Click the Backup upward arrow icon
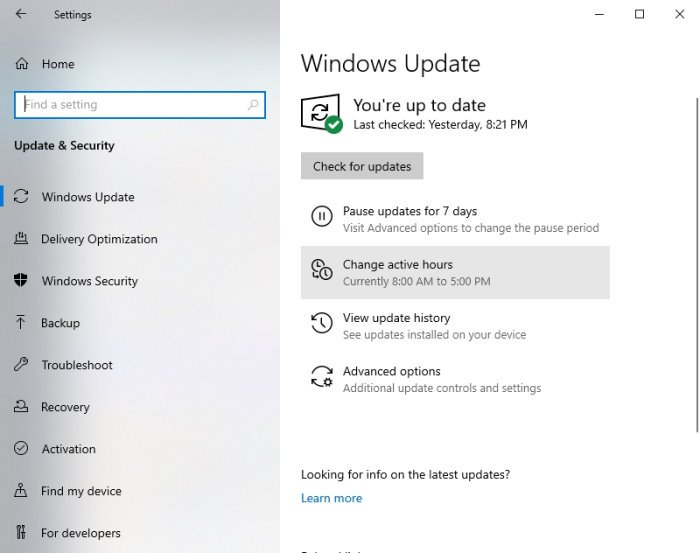Viewport: 700px width, 553px height. click(21, 322)
